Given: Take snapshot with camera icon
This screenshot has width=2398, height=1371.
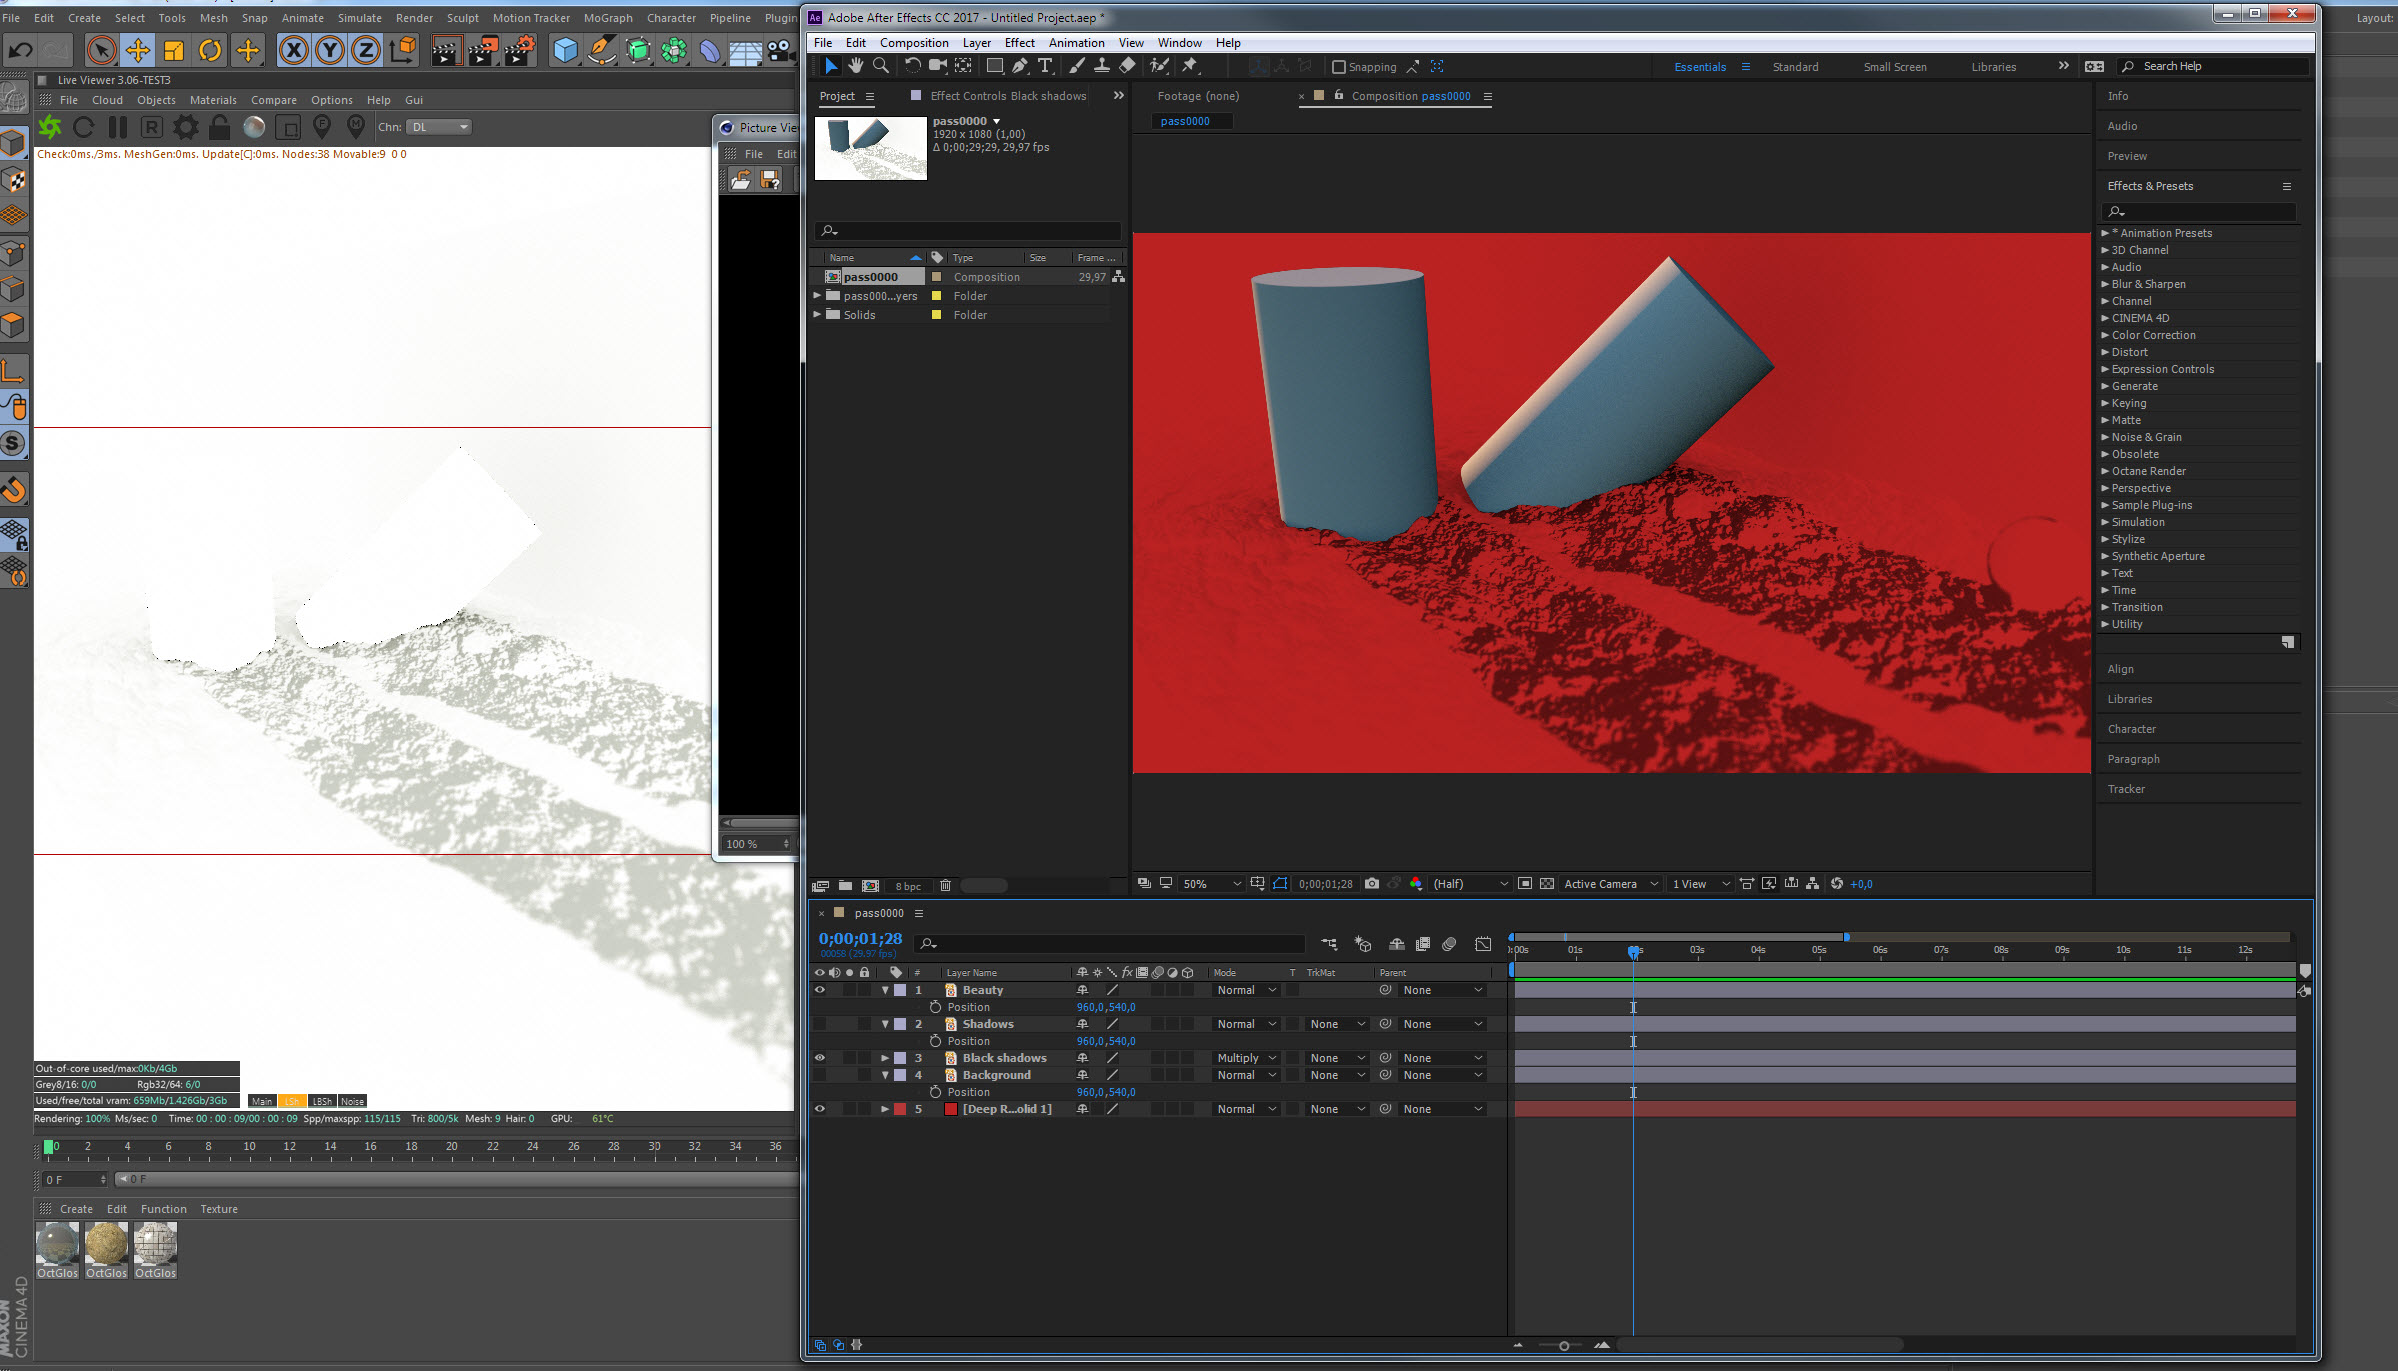Looking at the screenshot, I should (x=1372, y=884).
